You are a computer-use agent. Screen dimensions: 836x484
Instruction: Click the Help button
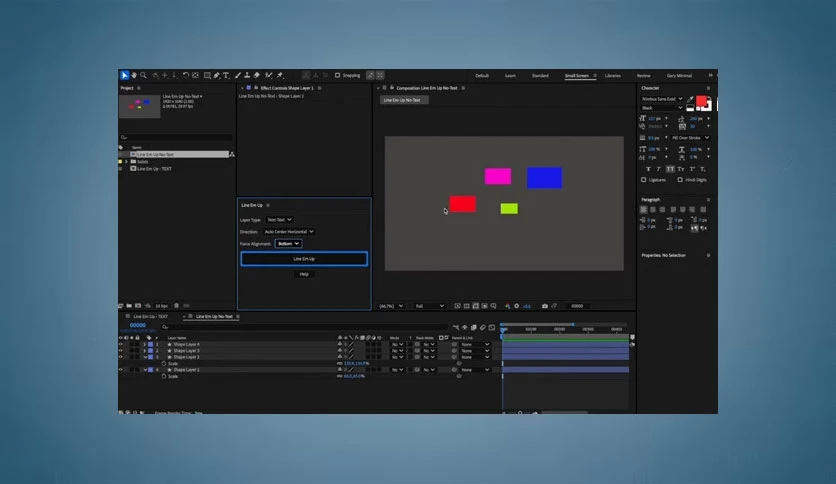pos(304,274)
